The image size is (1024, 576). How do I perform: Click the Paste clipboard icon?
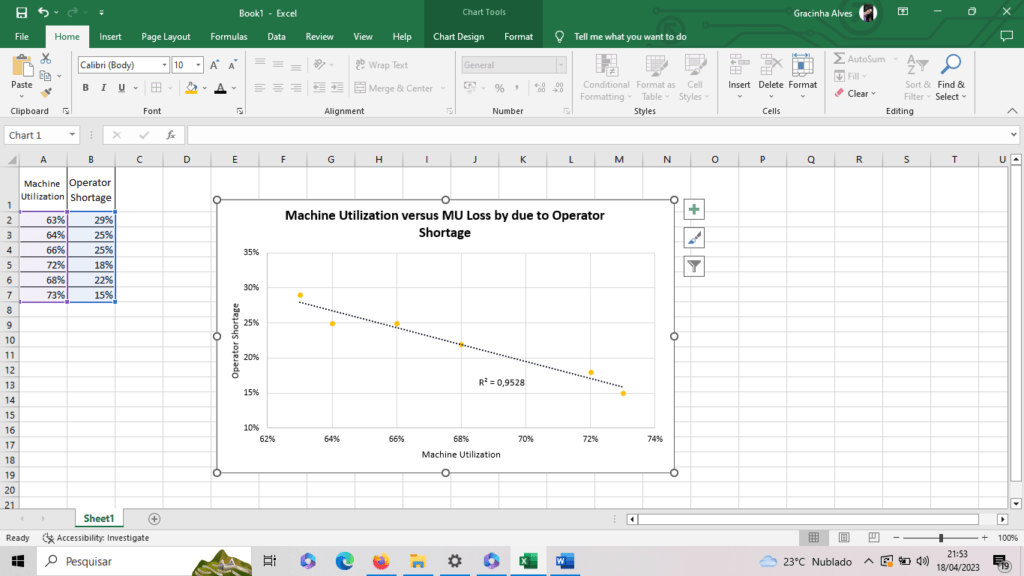pos(22,67)
